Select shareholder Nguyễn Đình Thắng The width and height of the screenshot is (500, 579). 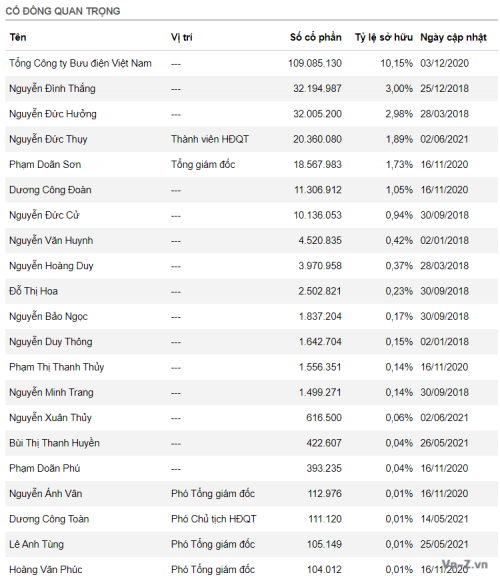[52, 89]
